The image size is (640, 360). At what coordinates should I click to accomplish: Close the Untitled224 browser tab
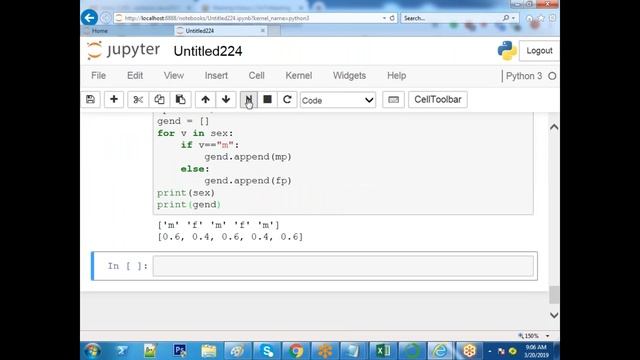click(x=263, y=31)
